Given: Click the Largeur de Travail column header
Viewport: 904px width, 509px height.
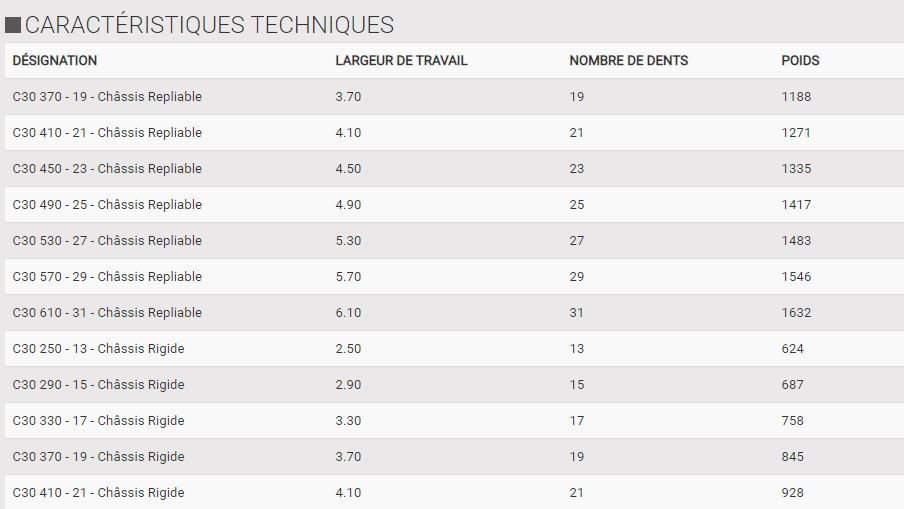Looking at the screenshot, I should coord(401,60).
